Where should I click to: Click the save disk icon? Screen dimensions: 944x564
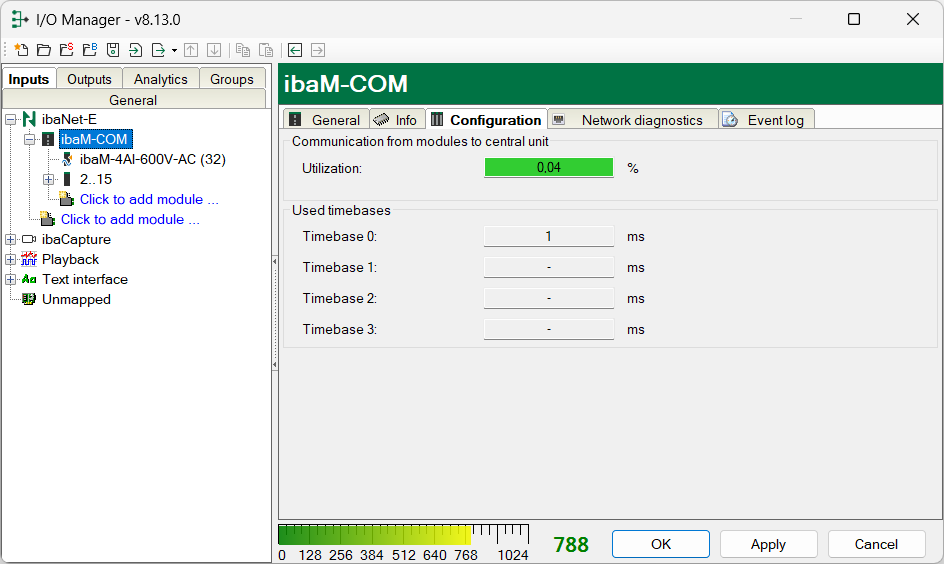click(113, 50)
